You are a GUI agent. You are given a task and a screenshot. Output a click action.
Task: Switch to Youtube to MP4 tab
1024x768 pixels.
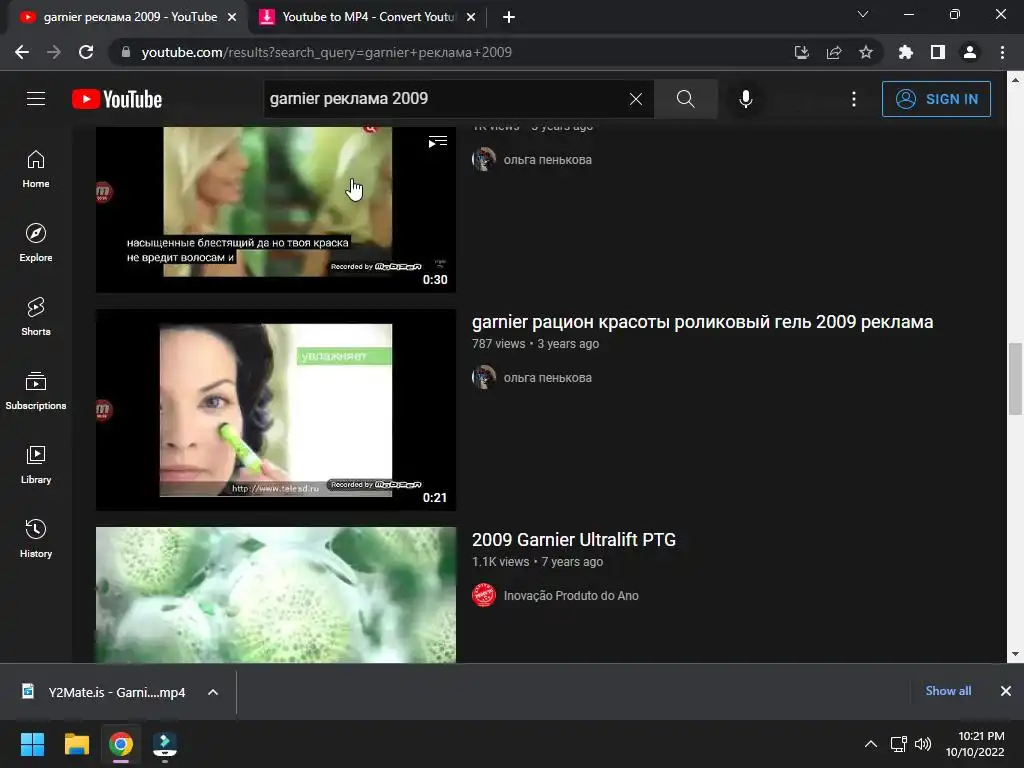coord(369,17)
